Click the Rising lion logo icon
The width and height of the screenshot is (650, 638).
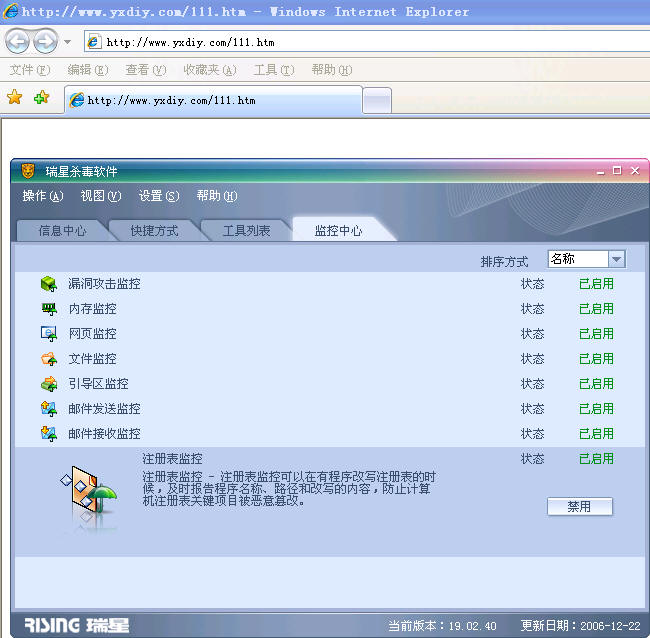28,171
